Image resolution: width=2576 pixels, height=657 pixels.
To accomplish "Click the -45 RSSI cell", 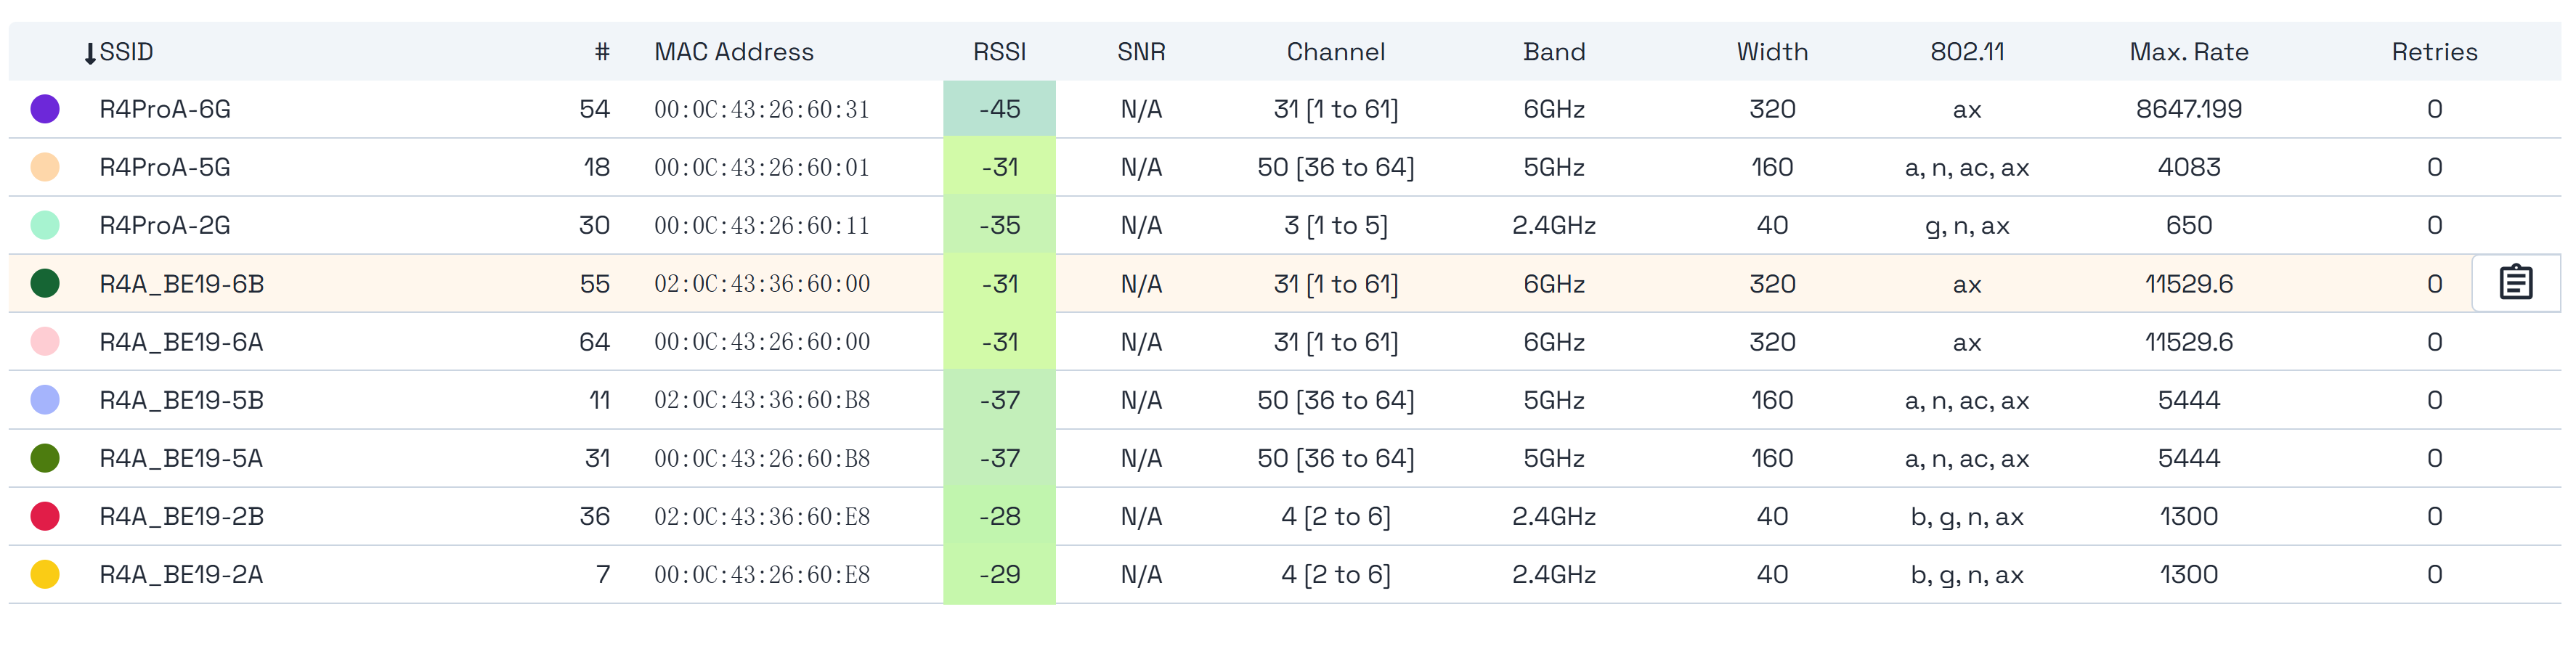I will point(999,109).
